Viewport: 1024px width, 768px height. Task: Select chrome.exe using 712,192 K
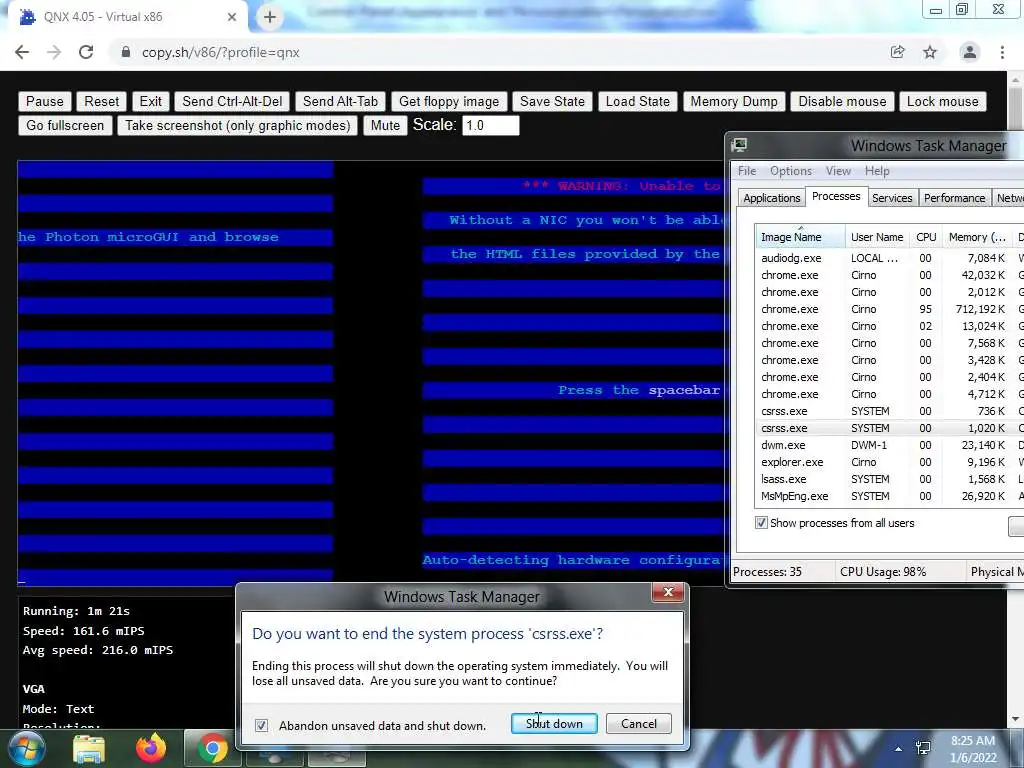coord(889,309)
